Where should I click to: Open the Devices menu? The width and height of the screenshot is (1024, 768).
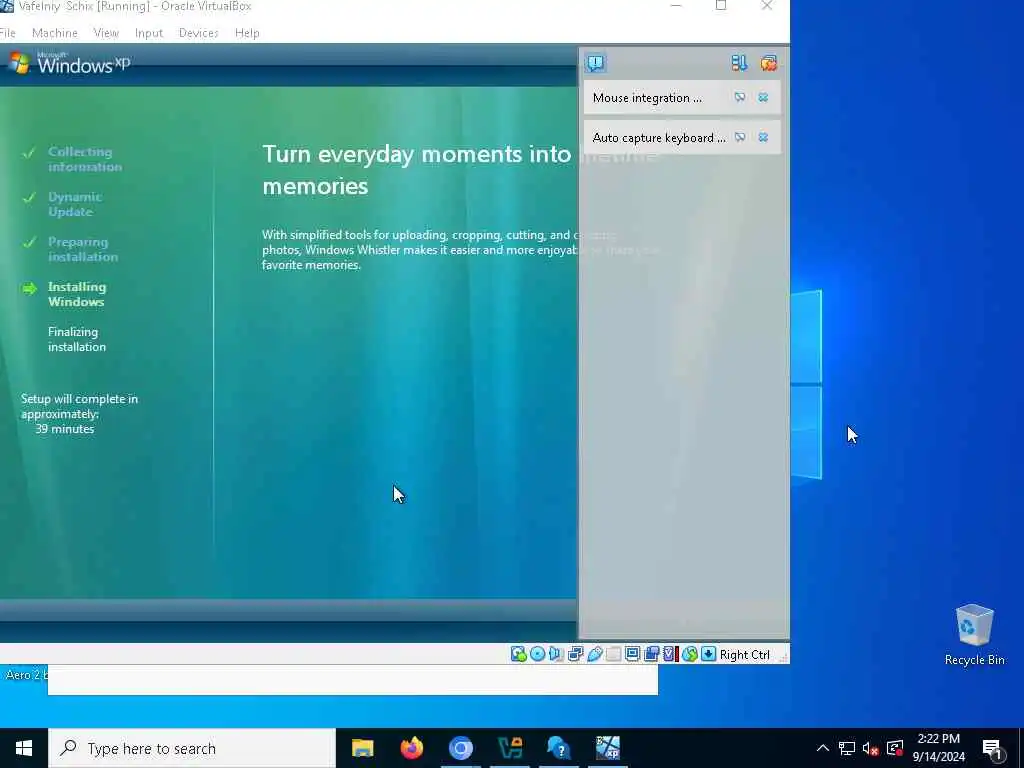(x=199, y=33)
